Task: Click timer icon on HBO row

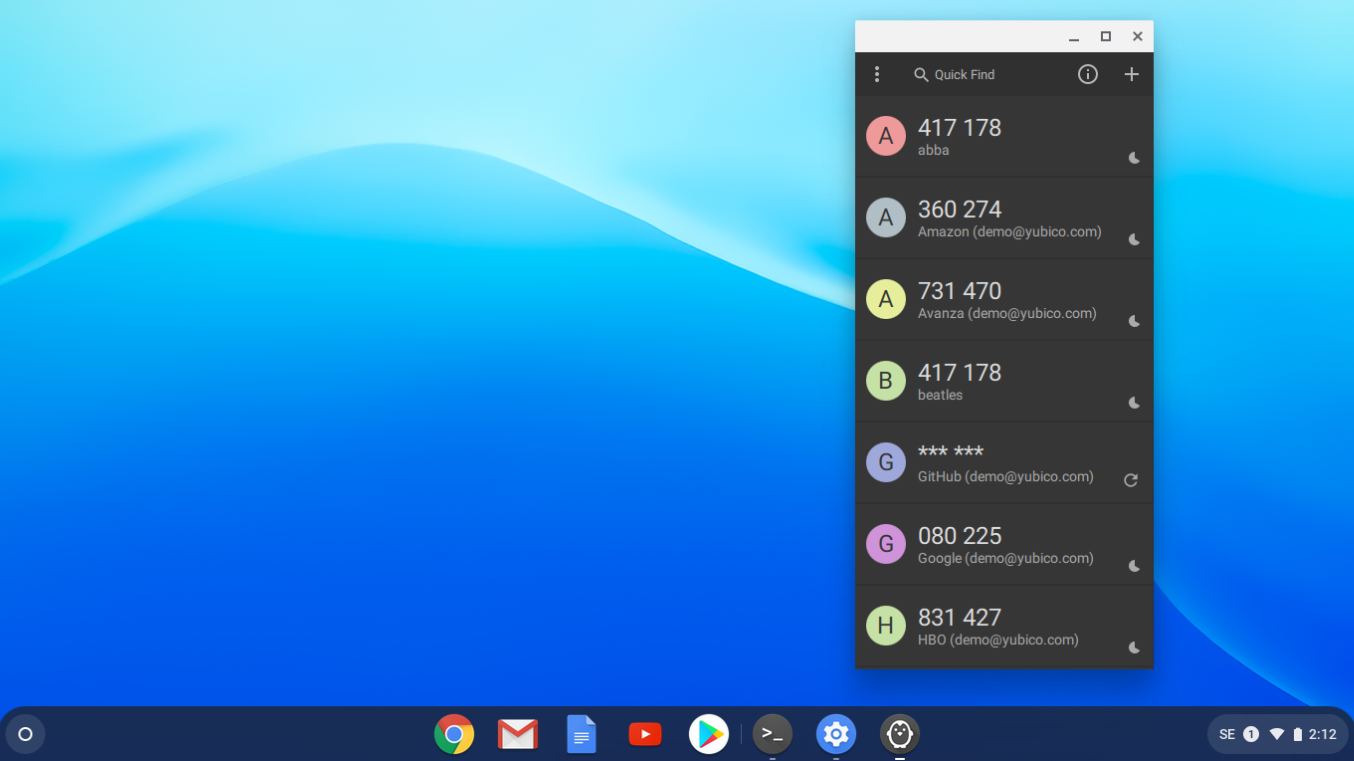Action: 1134,648
